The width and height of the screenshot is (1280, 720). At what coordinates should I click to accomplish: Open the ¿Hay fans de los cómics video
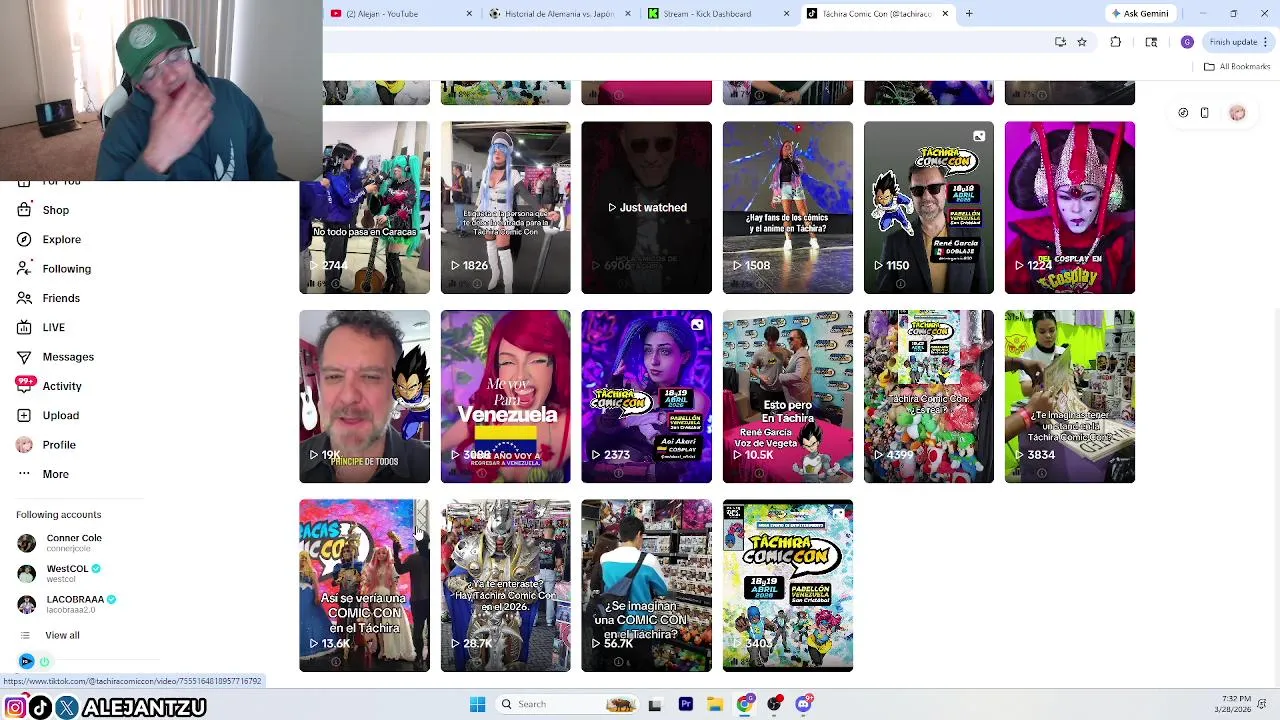[788, 208]
